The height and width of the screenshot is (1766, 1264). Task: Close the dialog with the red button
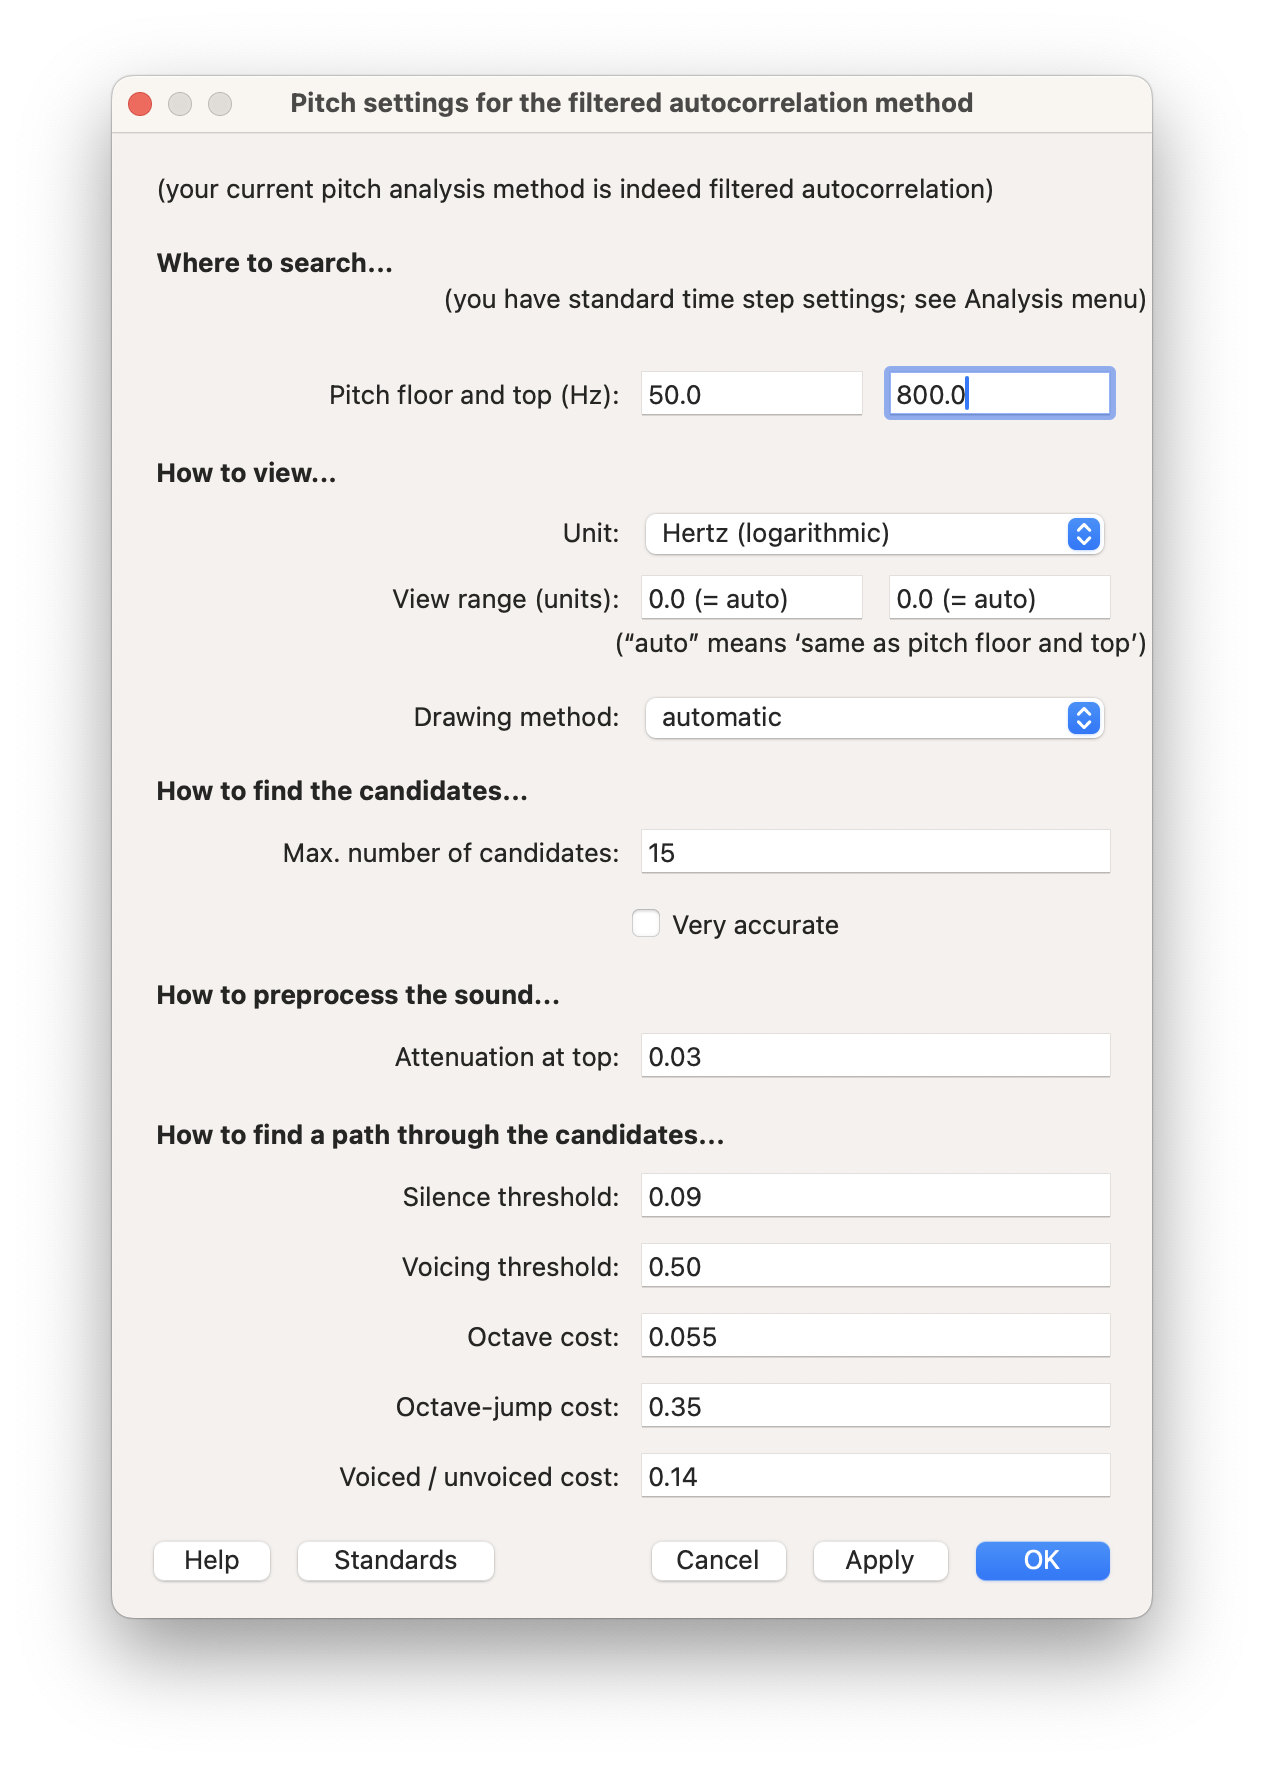(x=140, y=104)
